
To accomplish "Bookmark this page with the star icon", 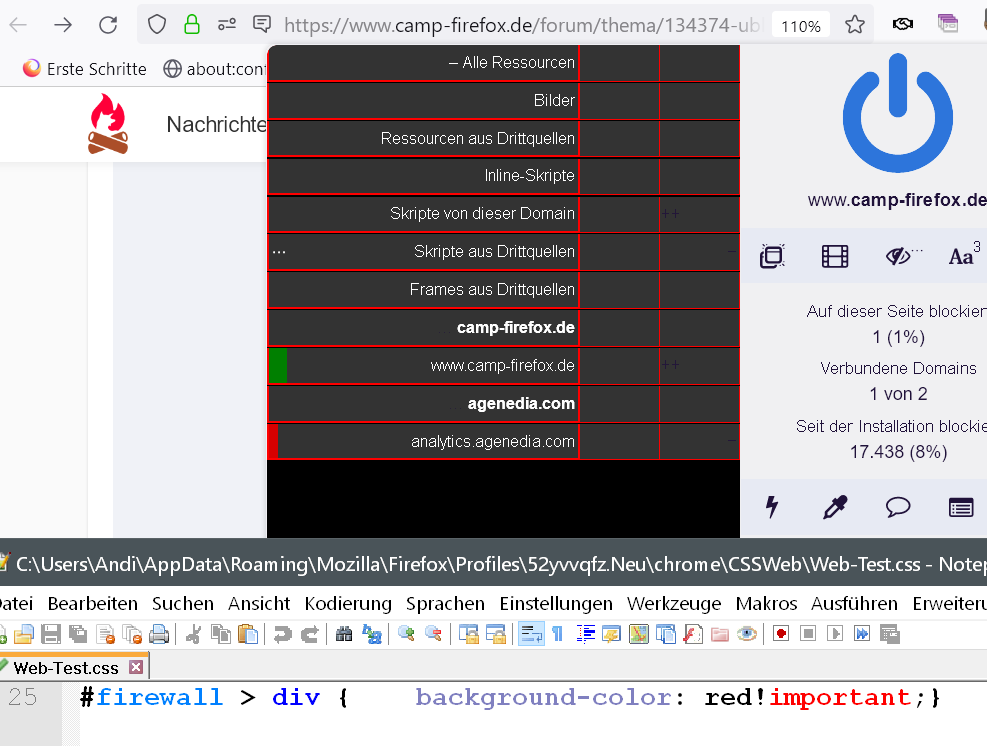I will click(x=855, y=25).
